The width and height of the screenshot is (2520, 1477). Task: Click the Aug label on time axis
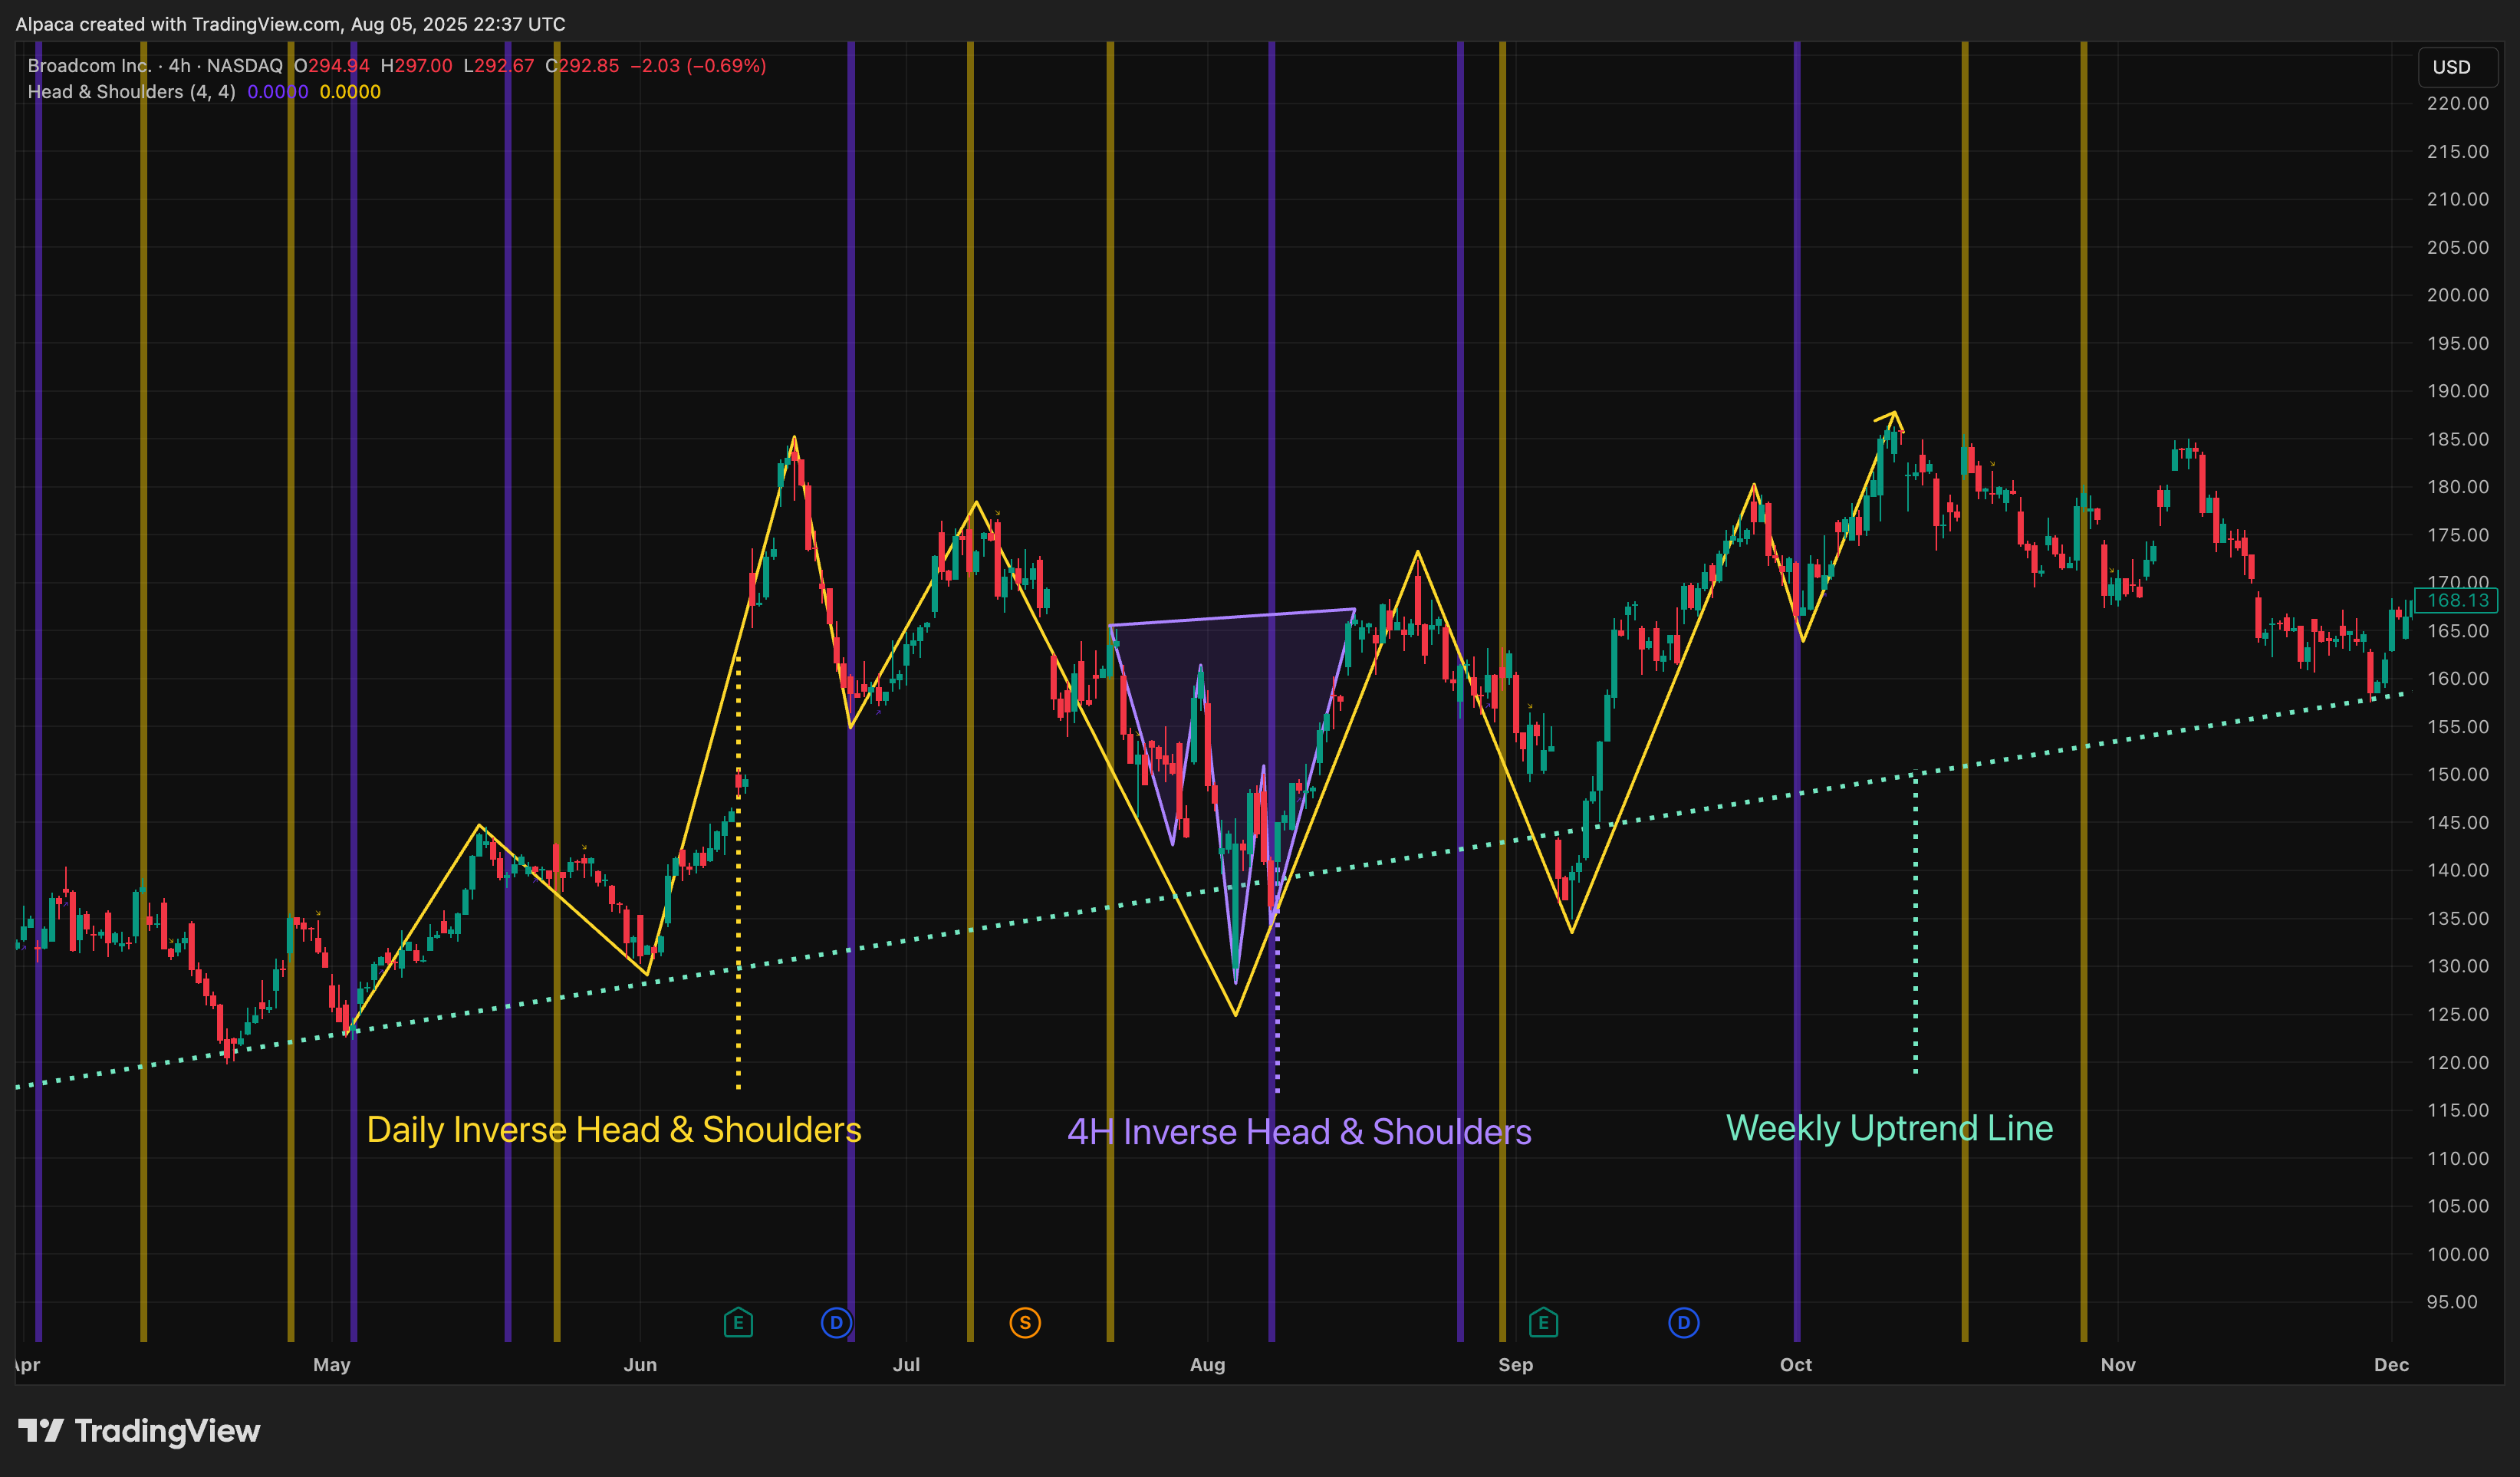coord(1207,1365)
